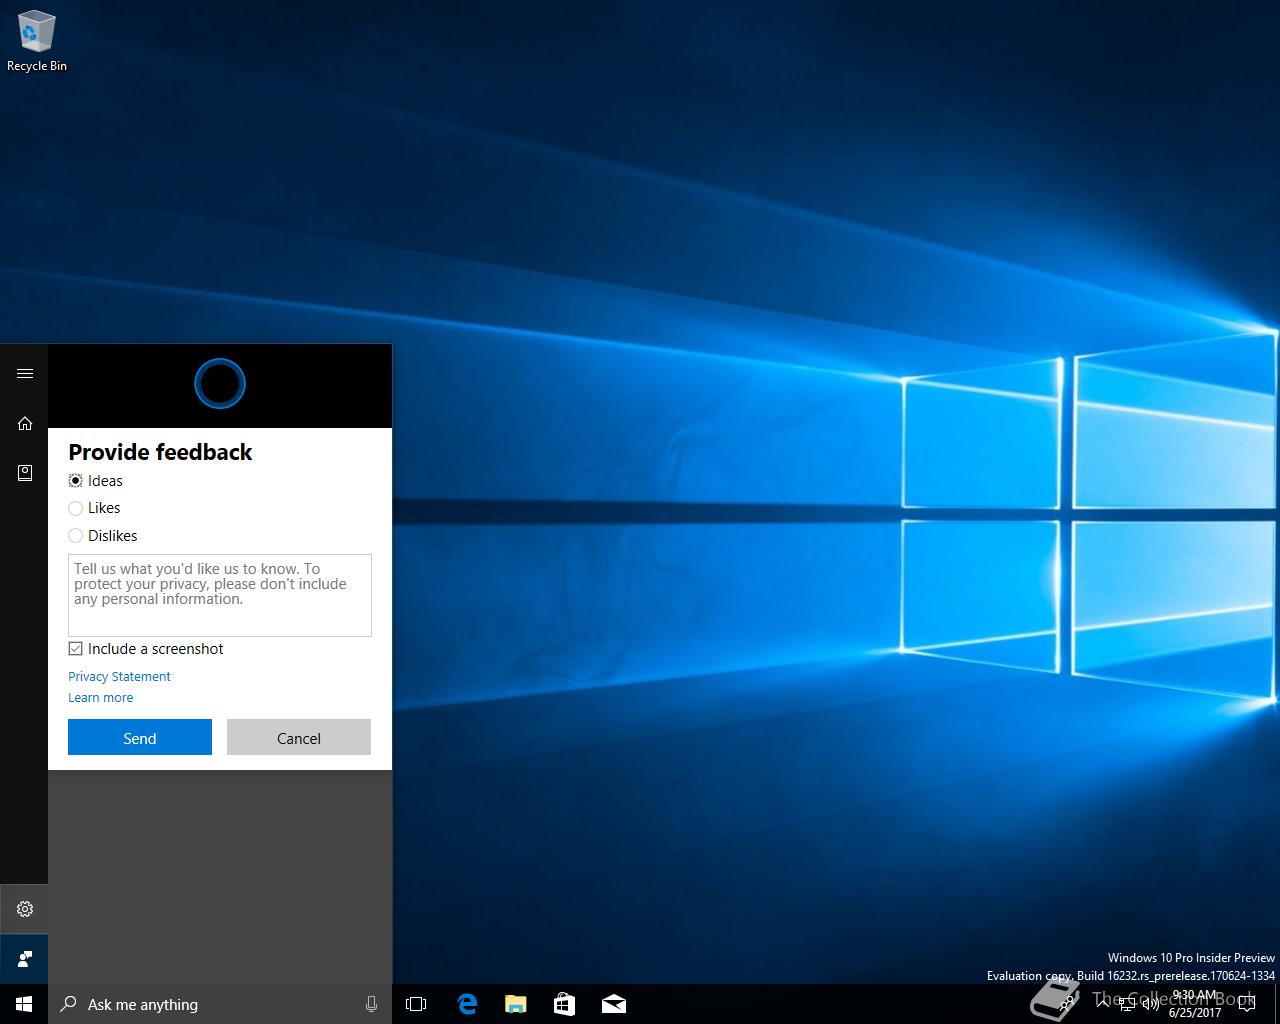
Task: Select the Likes feedback option
Action: point(94,508)
